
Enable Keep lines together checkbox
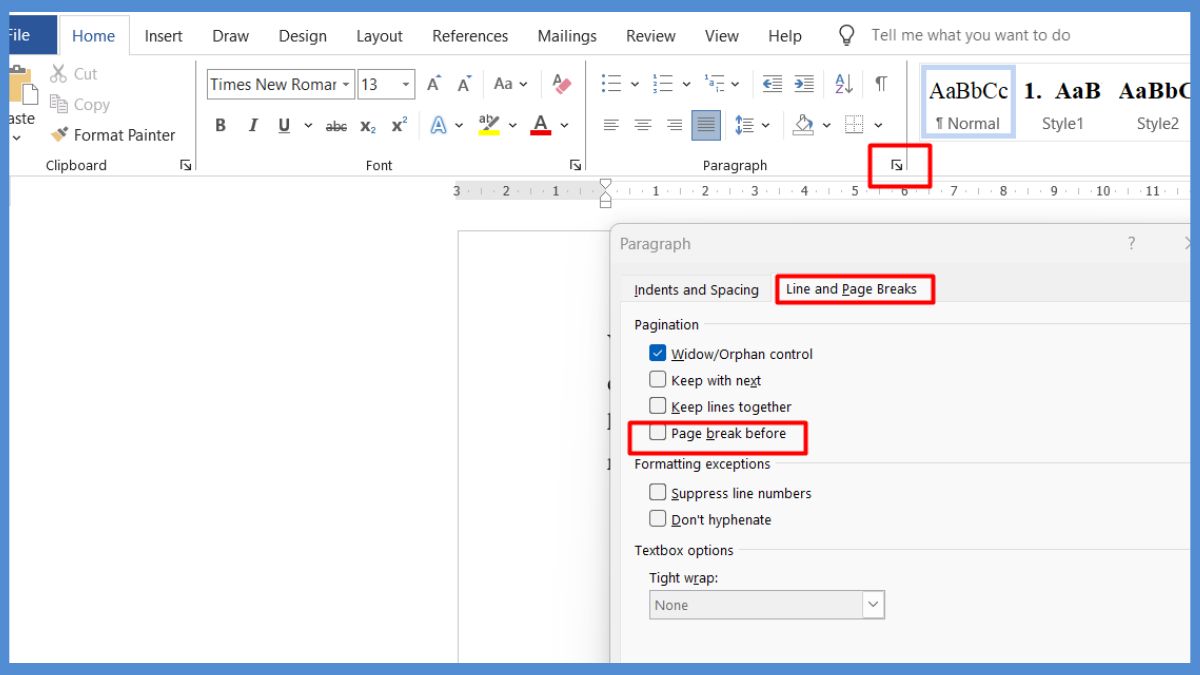tap(657, 406)
